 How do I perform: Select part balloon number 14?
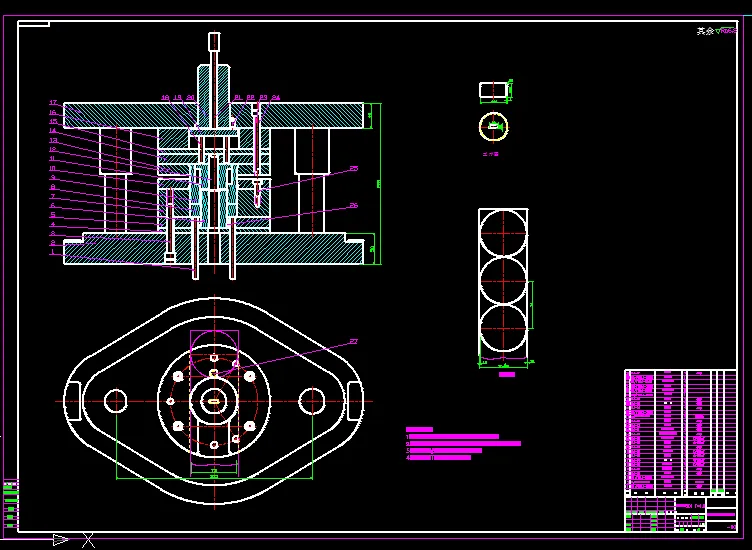tap(53, 130)
